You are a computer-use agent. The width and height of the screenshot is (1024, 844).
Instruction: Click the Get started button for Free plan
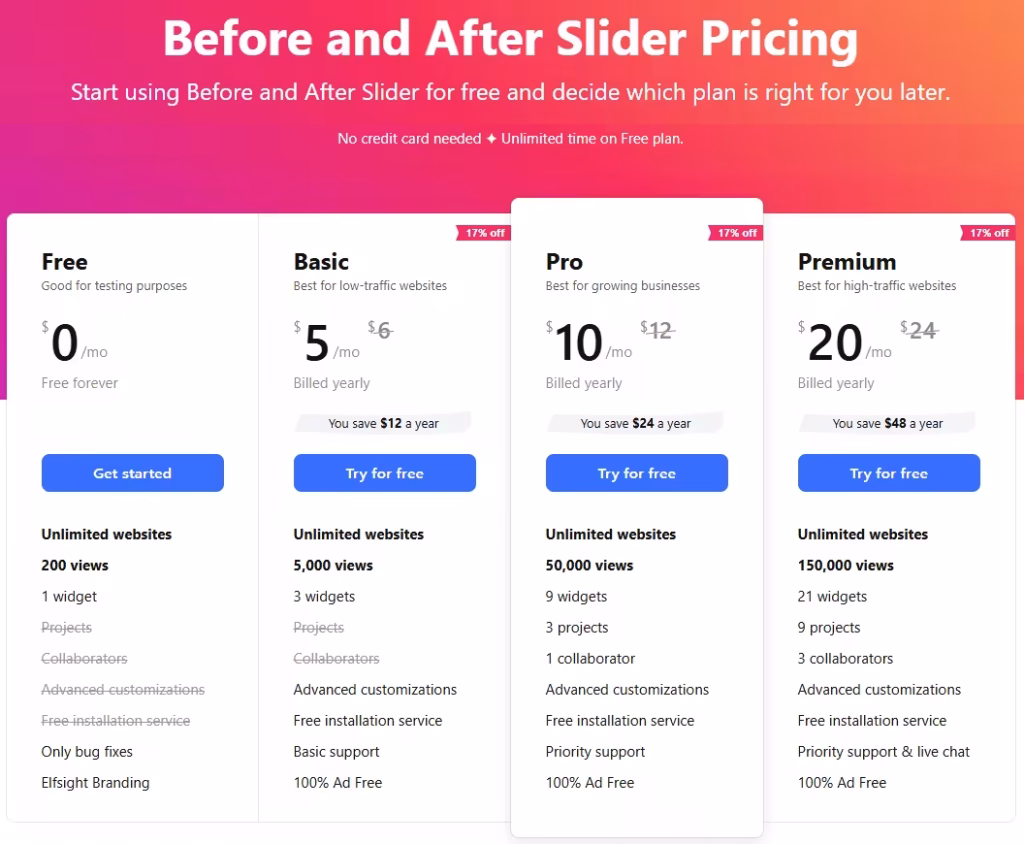tap(132, 473)
